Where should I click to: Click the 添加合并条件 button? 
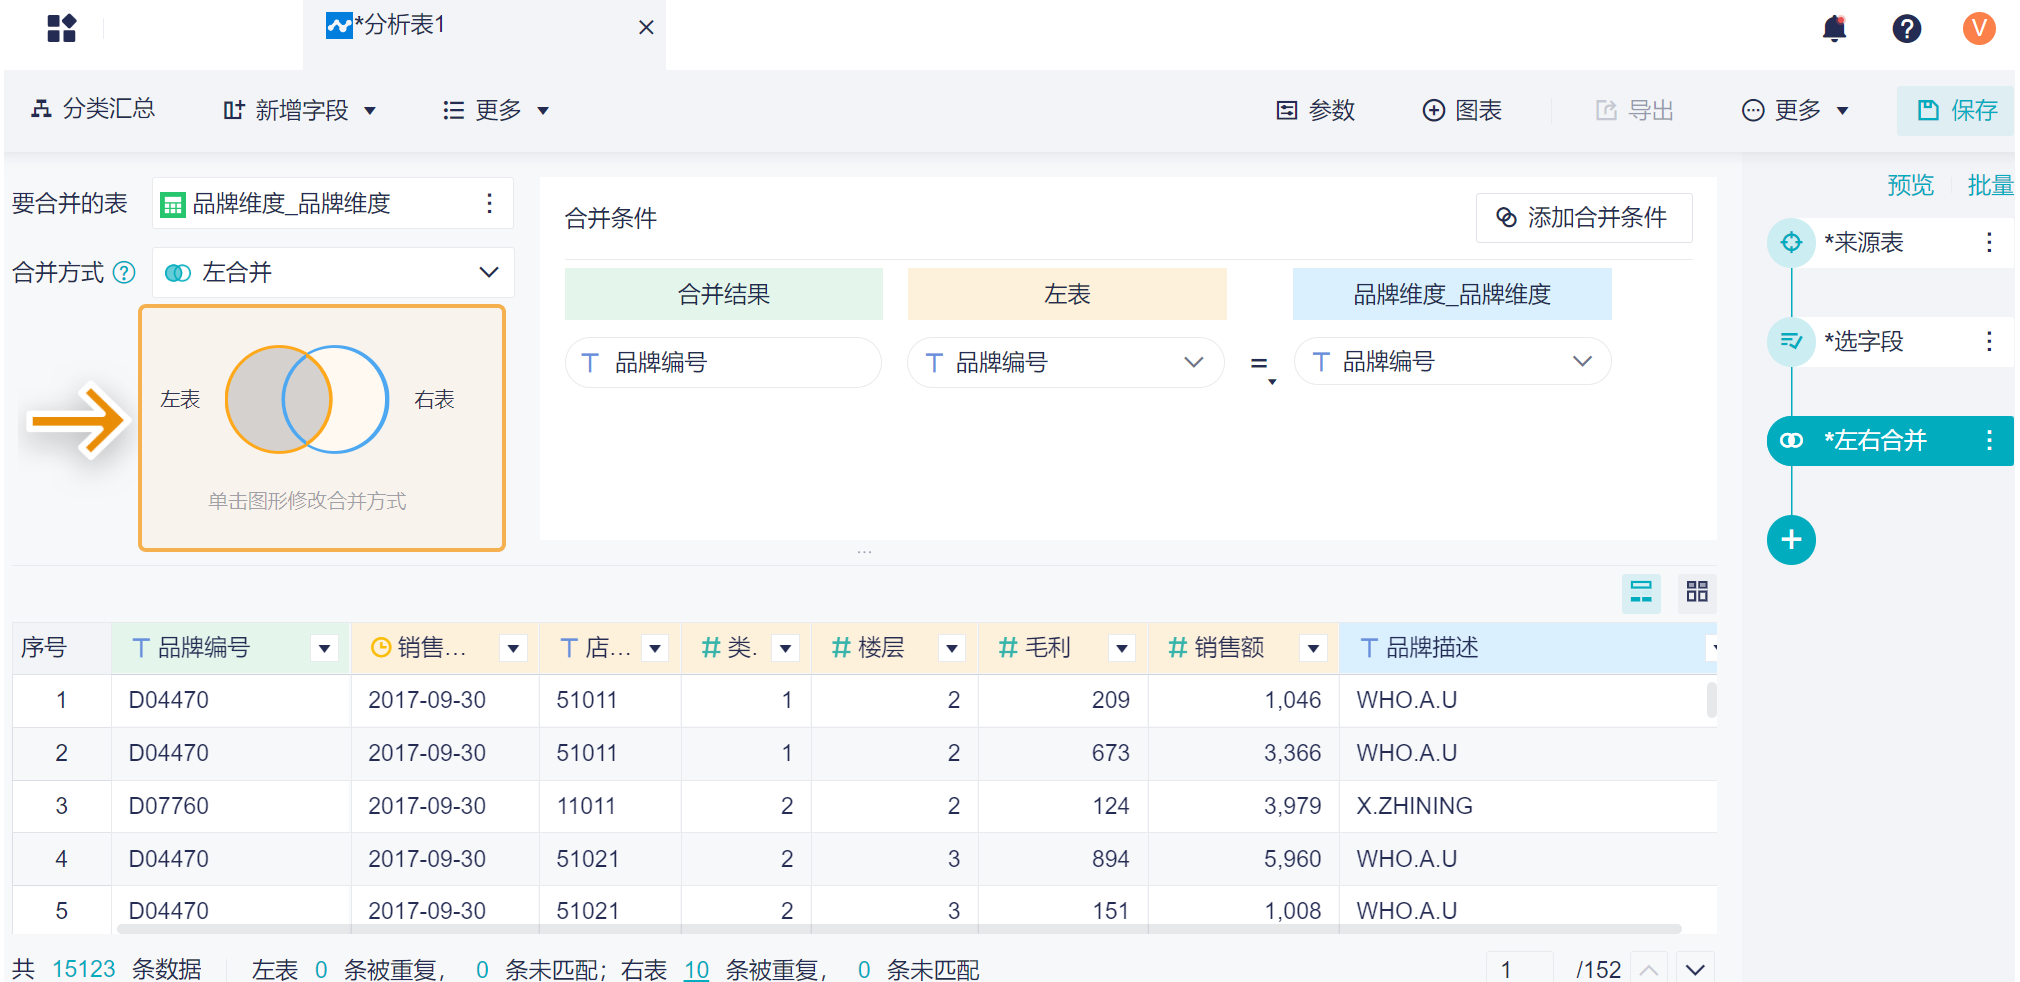(1583, 218)
